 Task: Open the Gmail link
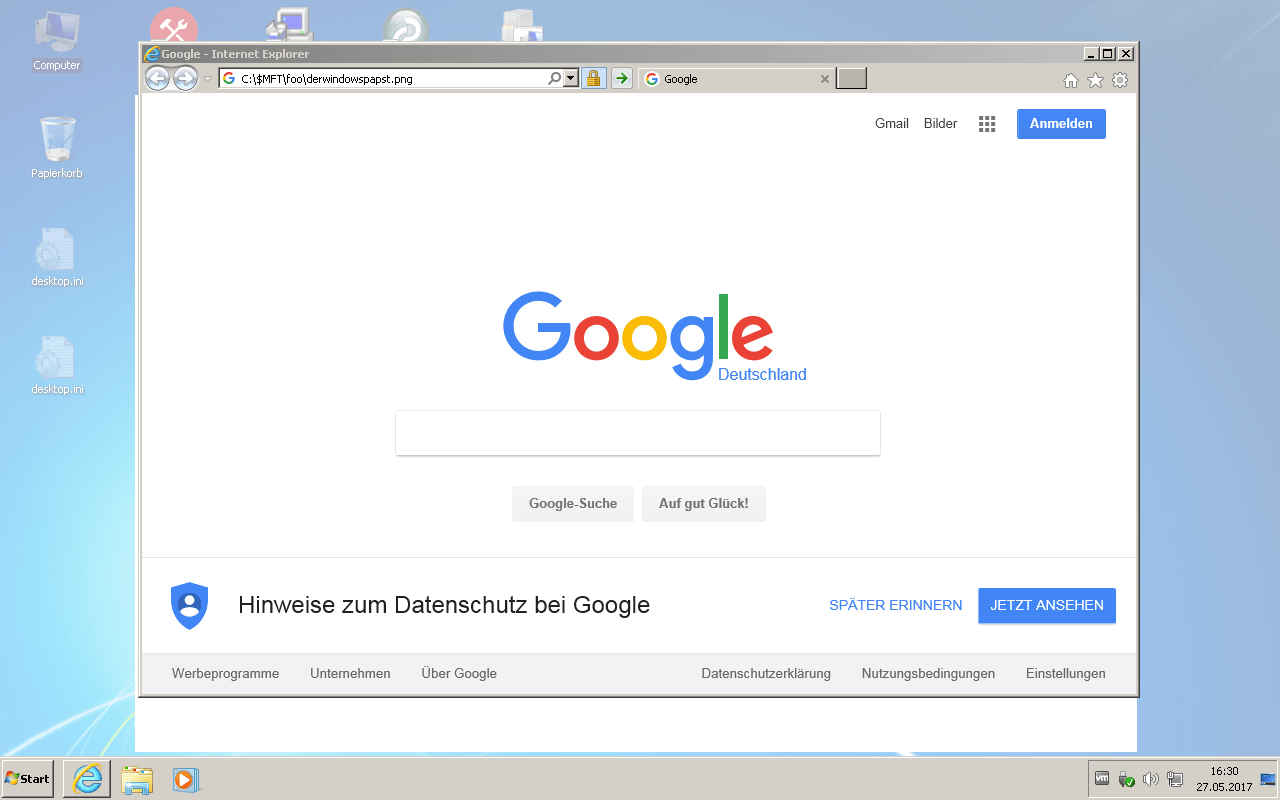click(891, 124)
